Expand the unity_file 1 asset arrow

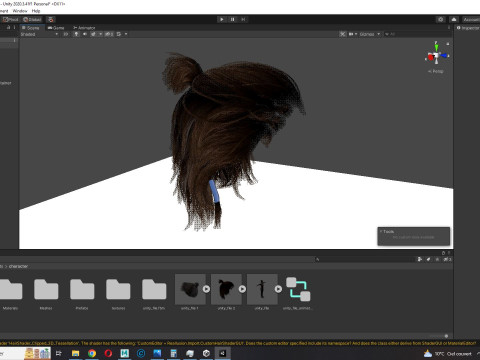pos(206,289)
